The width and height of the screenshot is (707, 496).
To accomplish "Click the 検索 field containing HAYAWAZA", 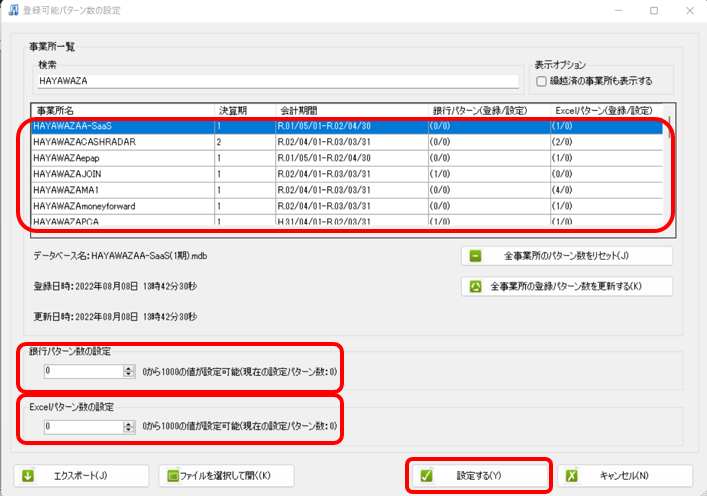I will coord(278,81).
